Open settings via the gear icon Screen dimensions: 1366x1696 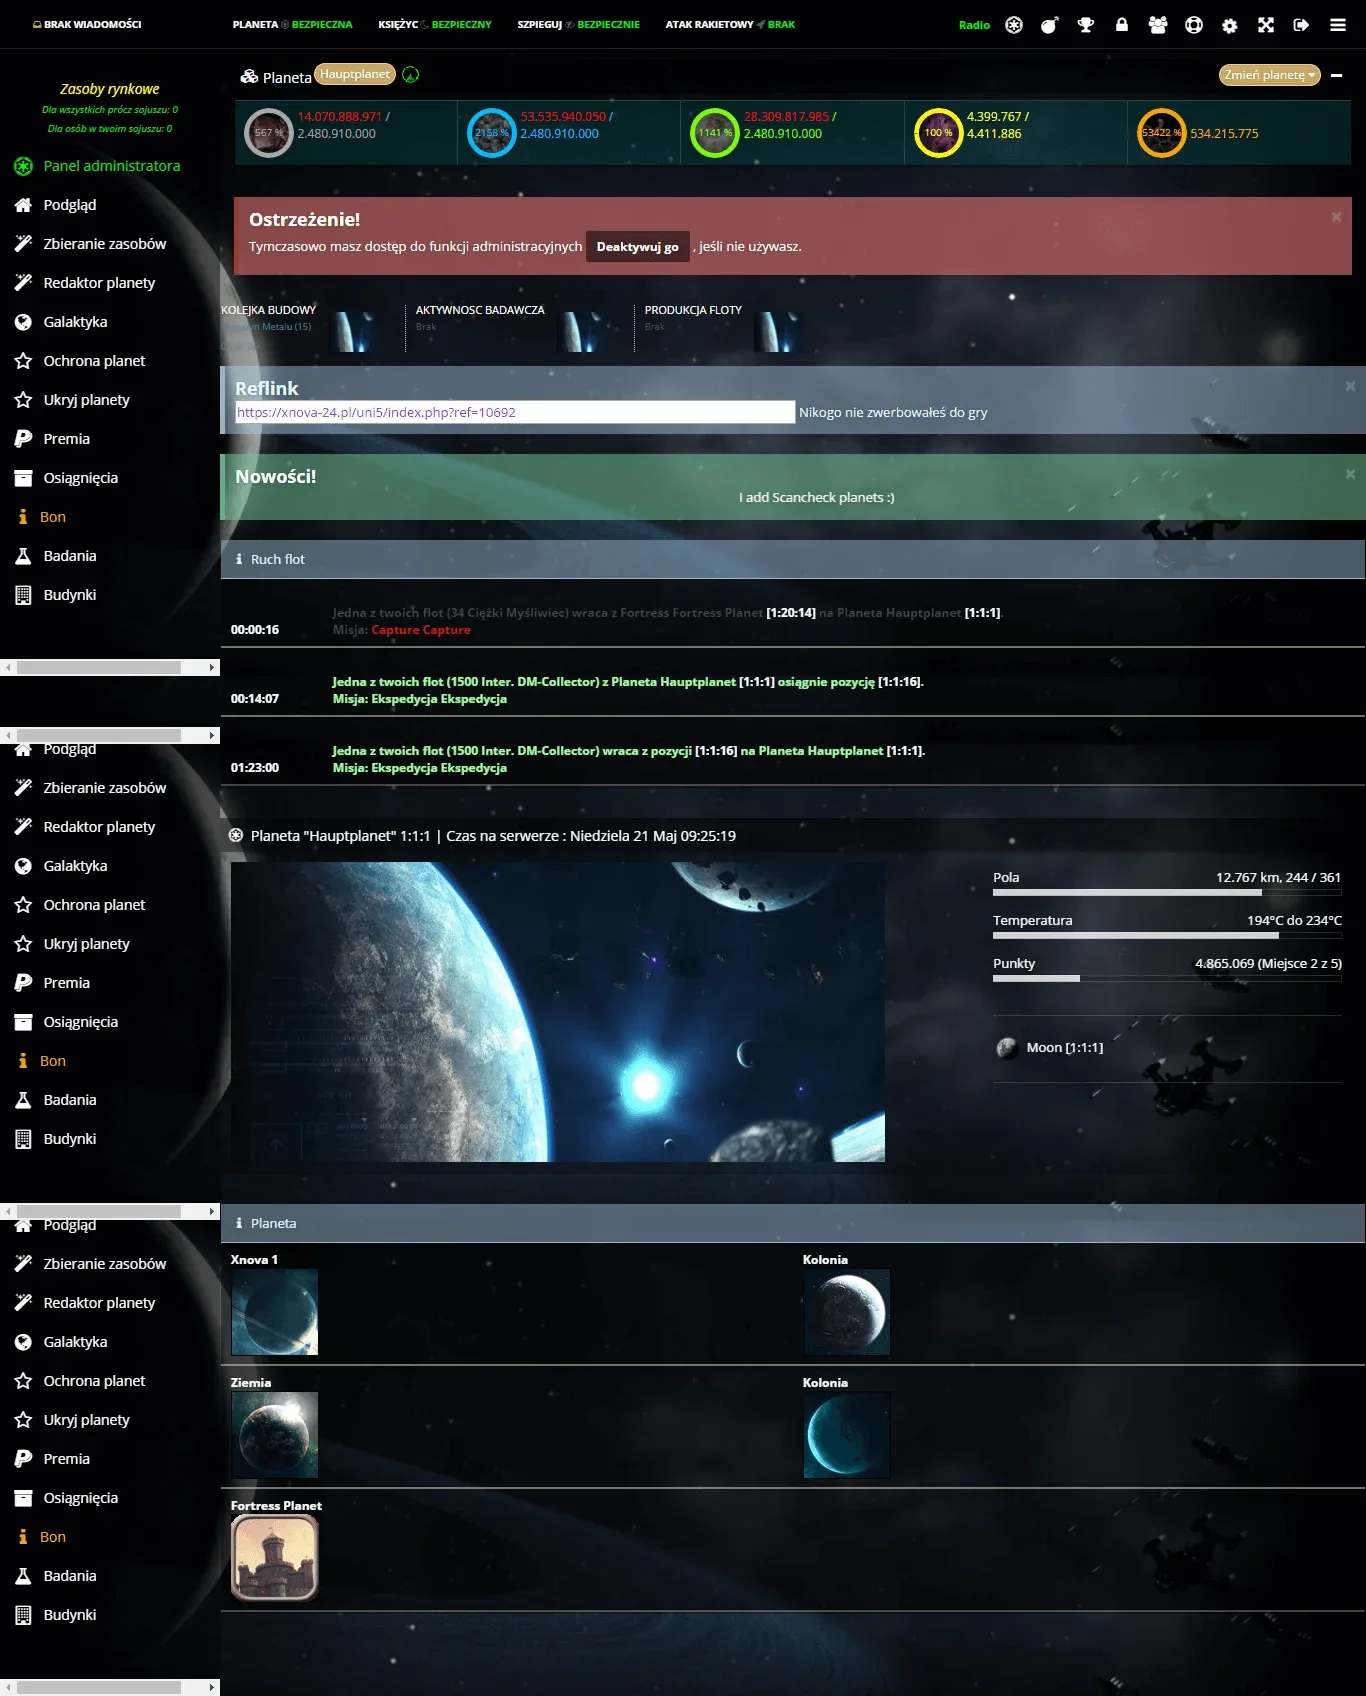tap(1230, 26)
